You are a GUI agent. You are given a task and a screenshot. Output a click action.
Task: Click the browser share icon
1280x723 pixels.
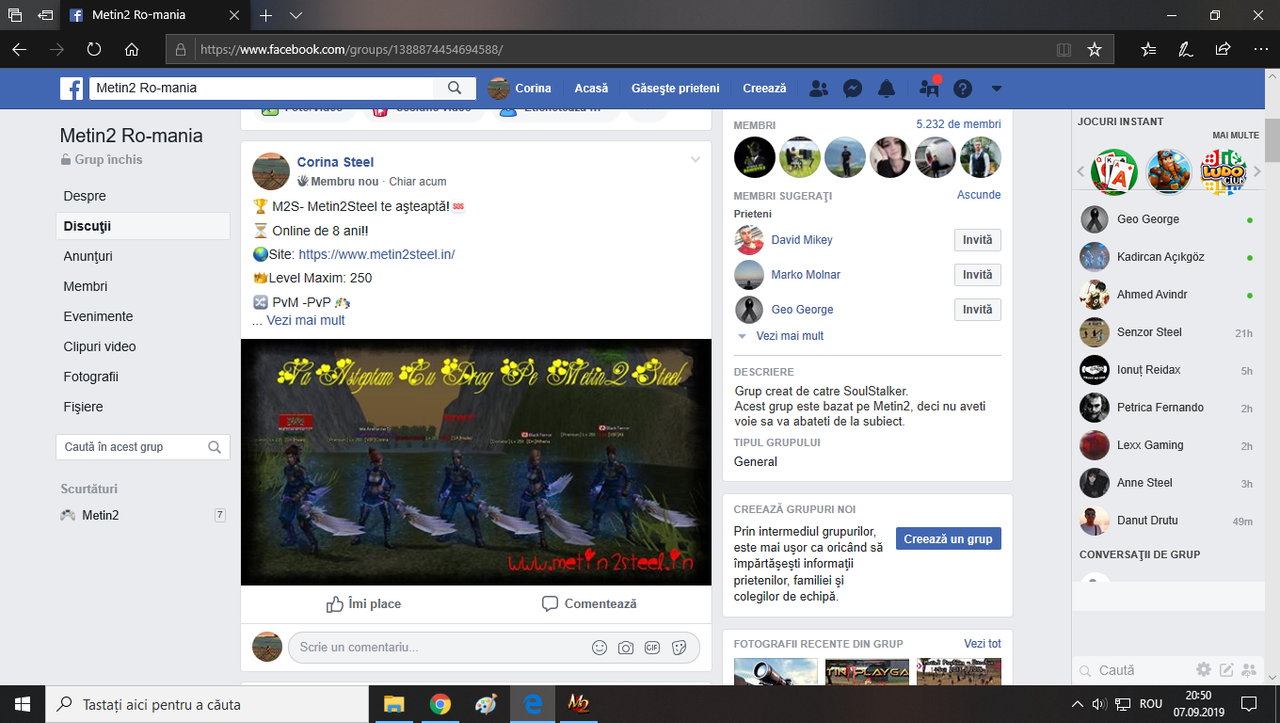tap(1222, 49)
